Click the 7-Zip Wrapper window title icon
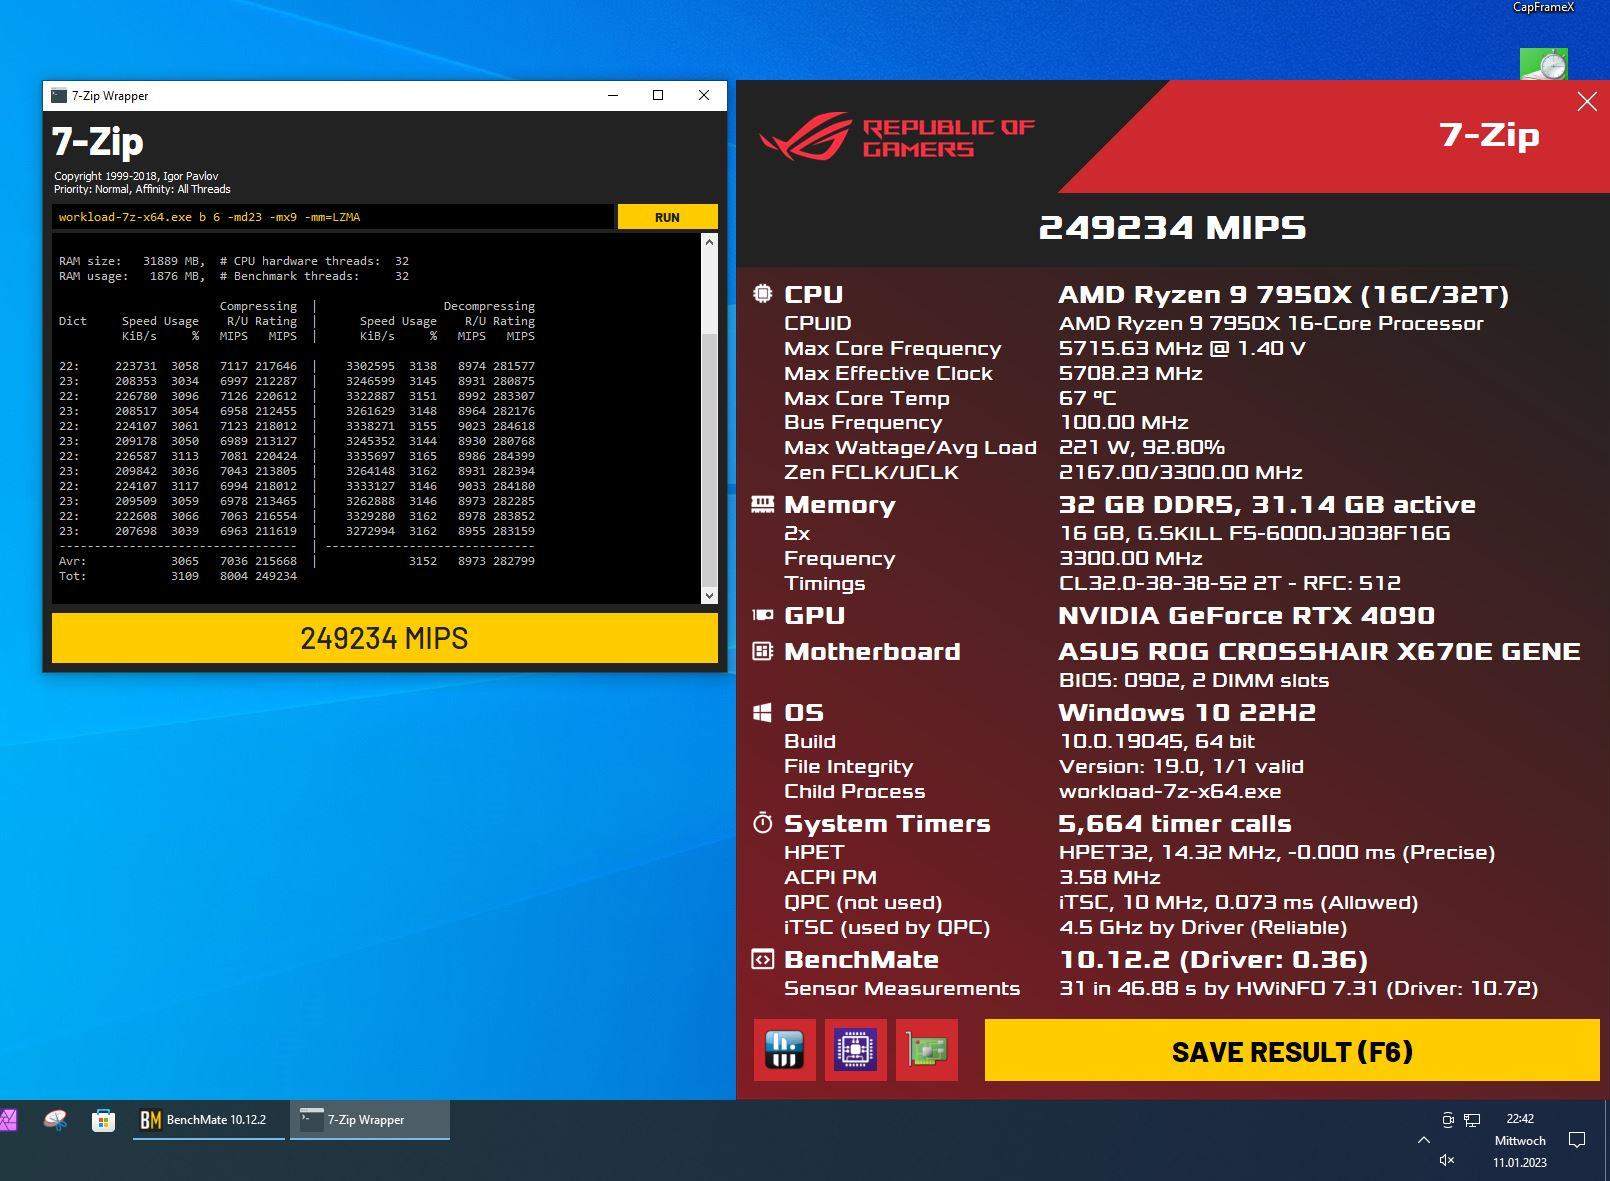Screen dimensions: 1610x1181 click(x=59, y=96)
